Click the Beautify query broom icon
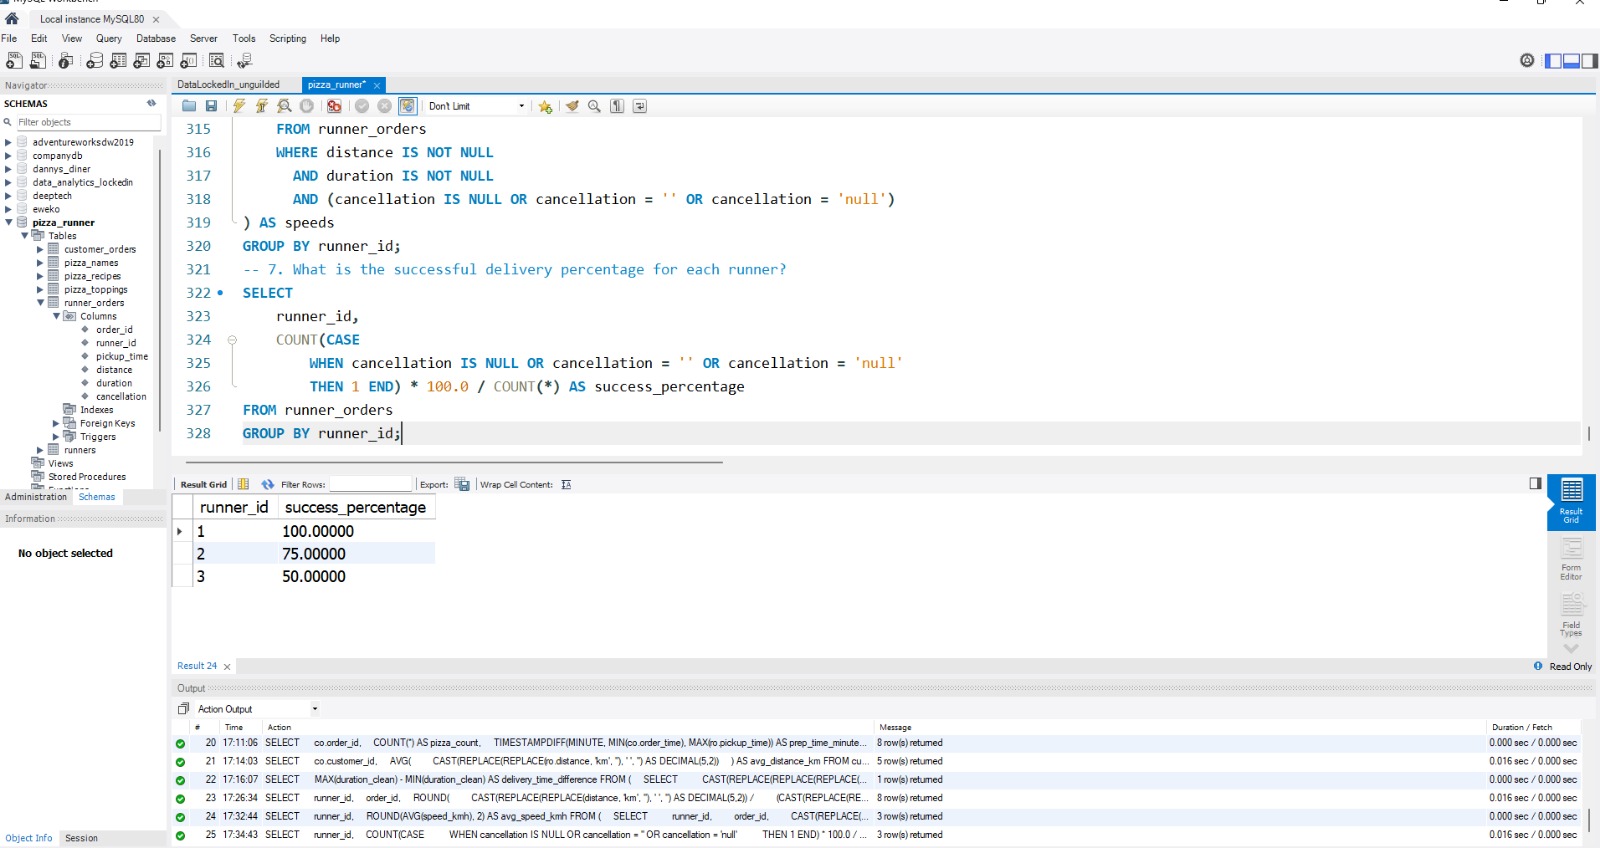 click(x=572, y=106)
